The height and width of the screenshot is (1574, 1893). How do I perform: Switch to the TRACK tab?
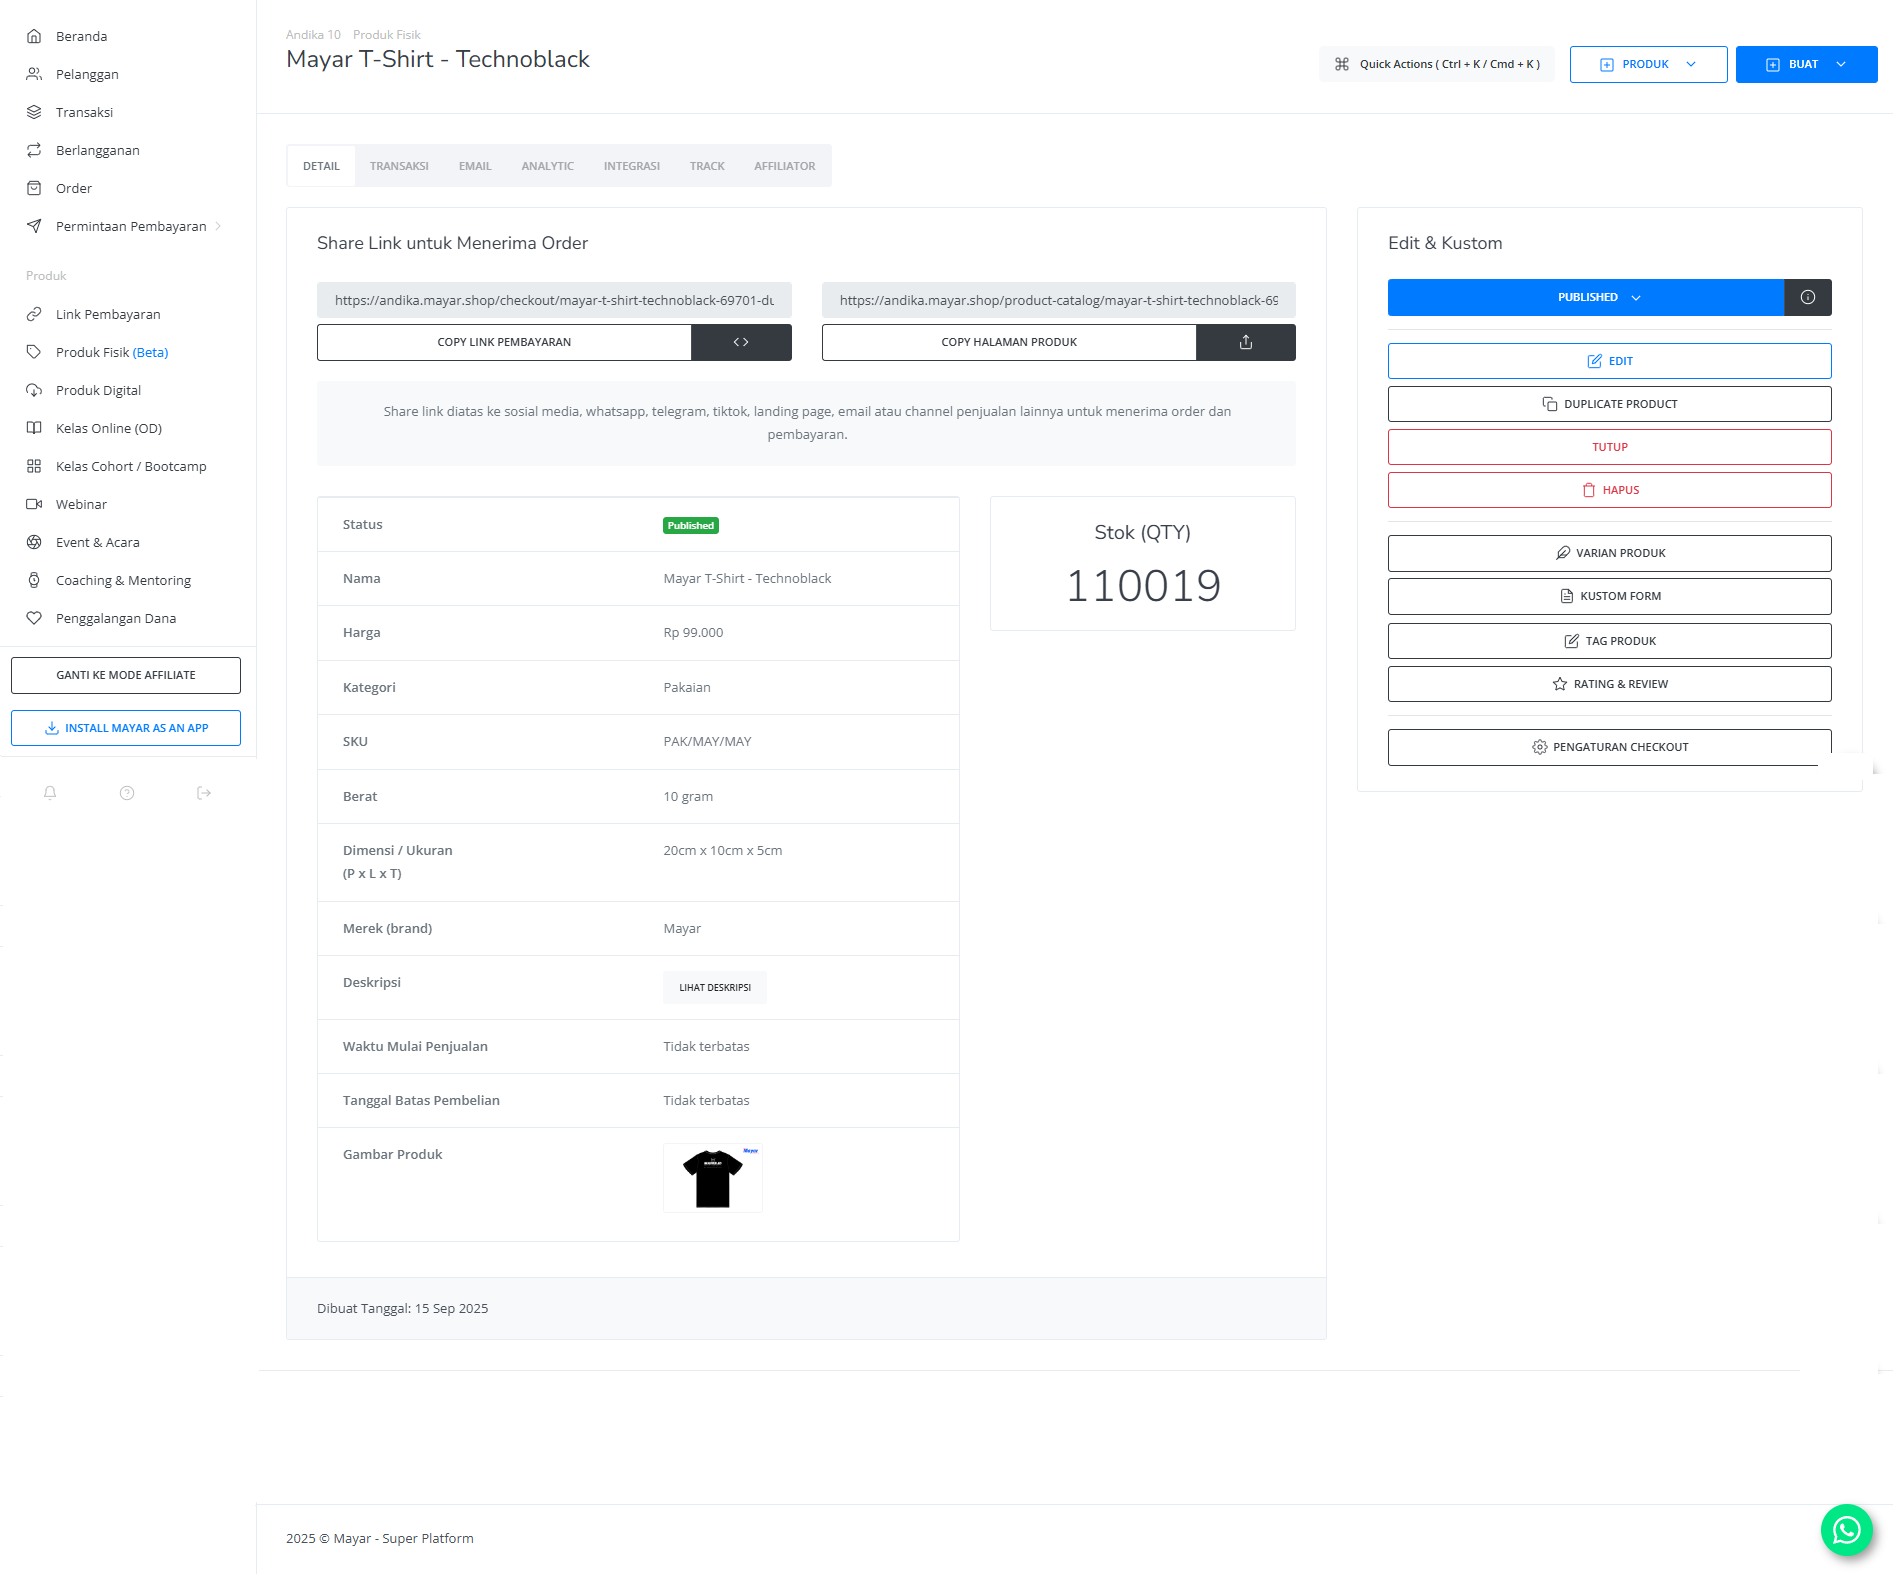[707, 166]
